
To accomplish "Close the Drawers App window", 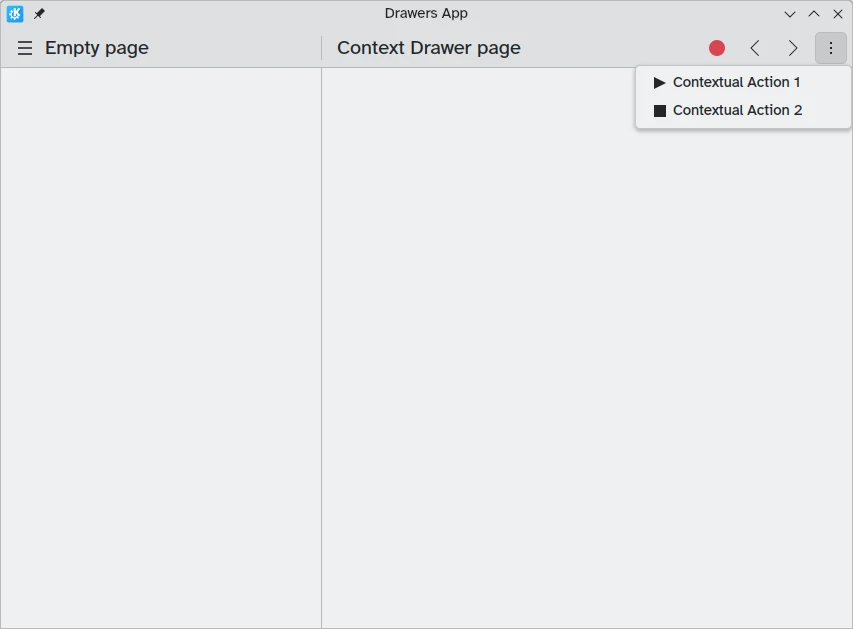I will 838,14.
